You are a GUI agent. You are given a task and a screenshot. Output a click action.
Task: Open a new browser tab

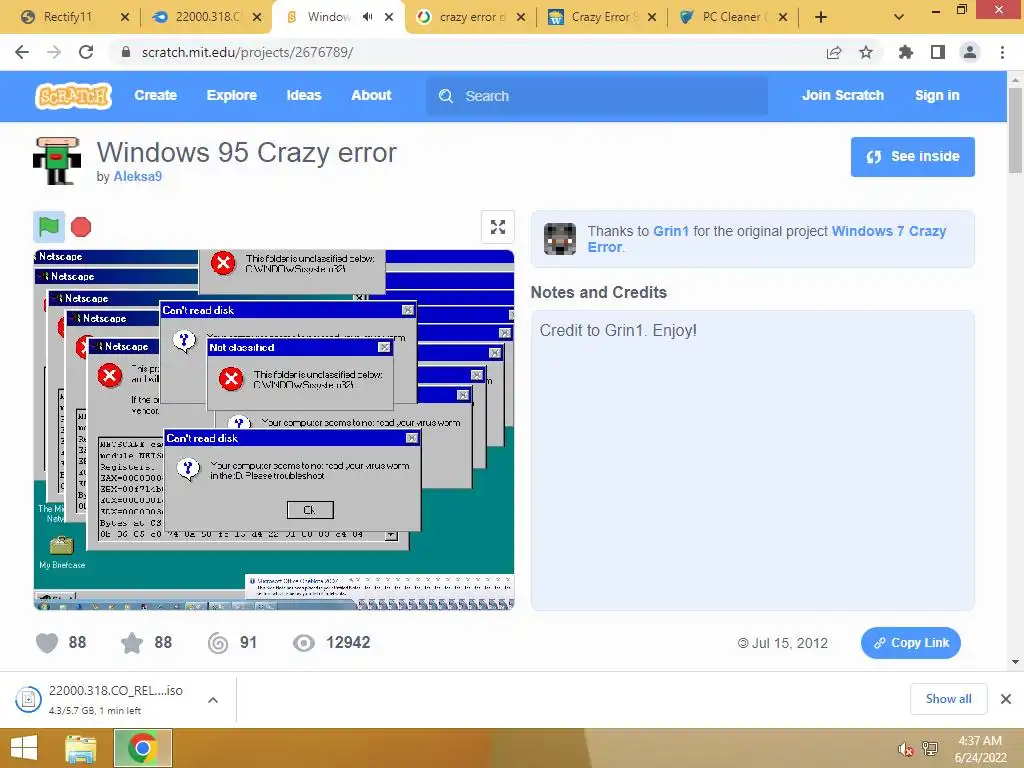click(821, 17)
